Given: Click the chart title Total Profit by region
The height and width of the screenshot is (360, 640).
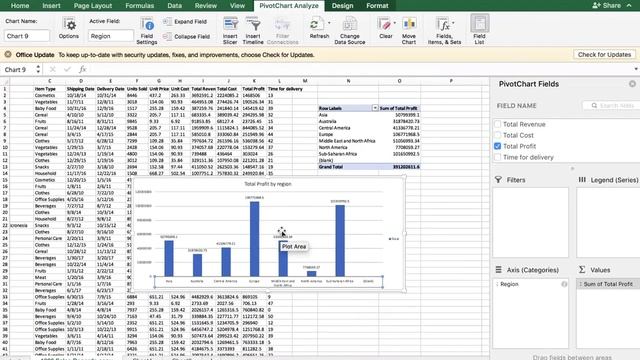Looking at the screenshot, I should [x=268, y=184].
